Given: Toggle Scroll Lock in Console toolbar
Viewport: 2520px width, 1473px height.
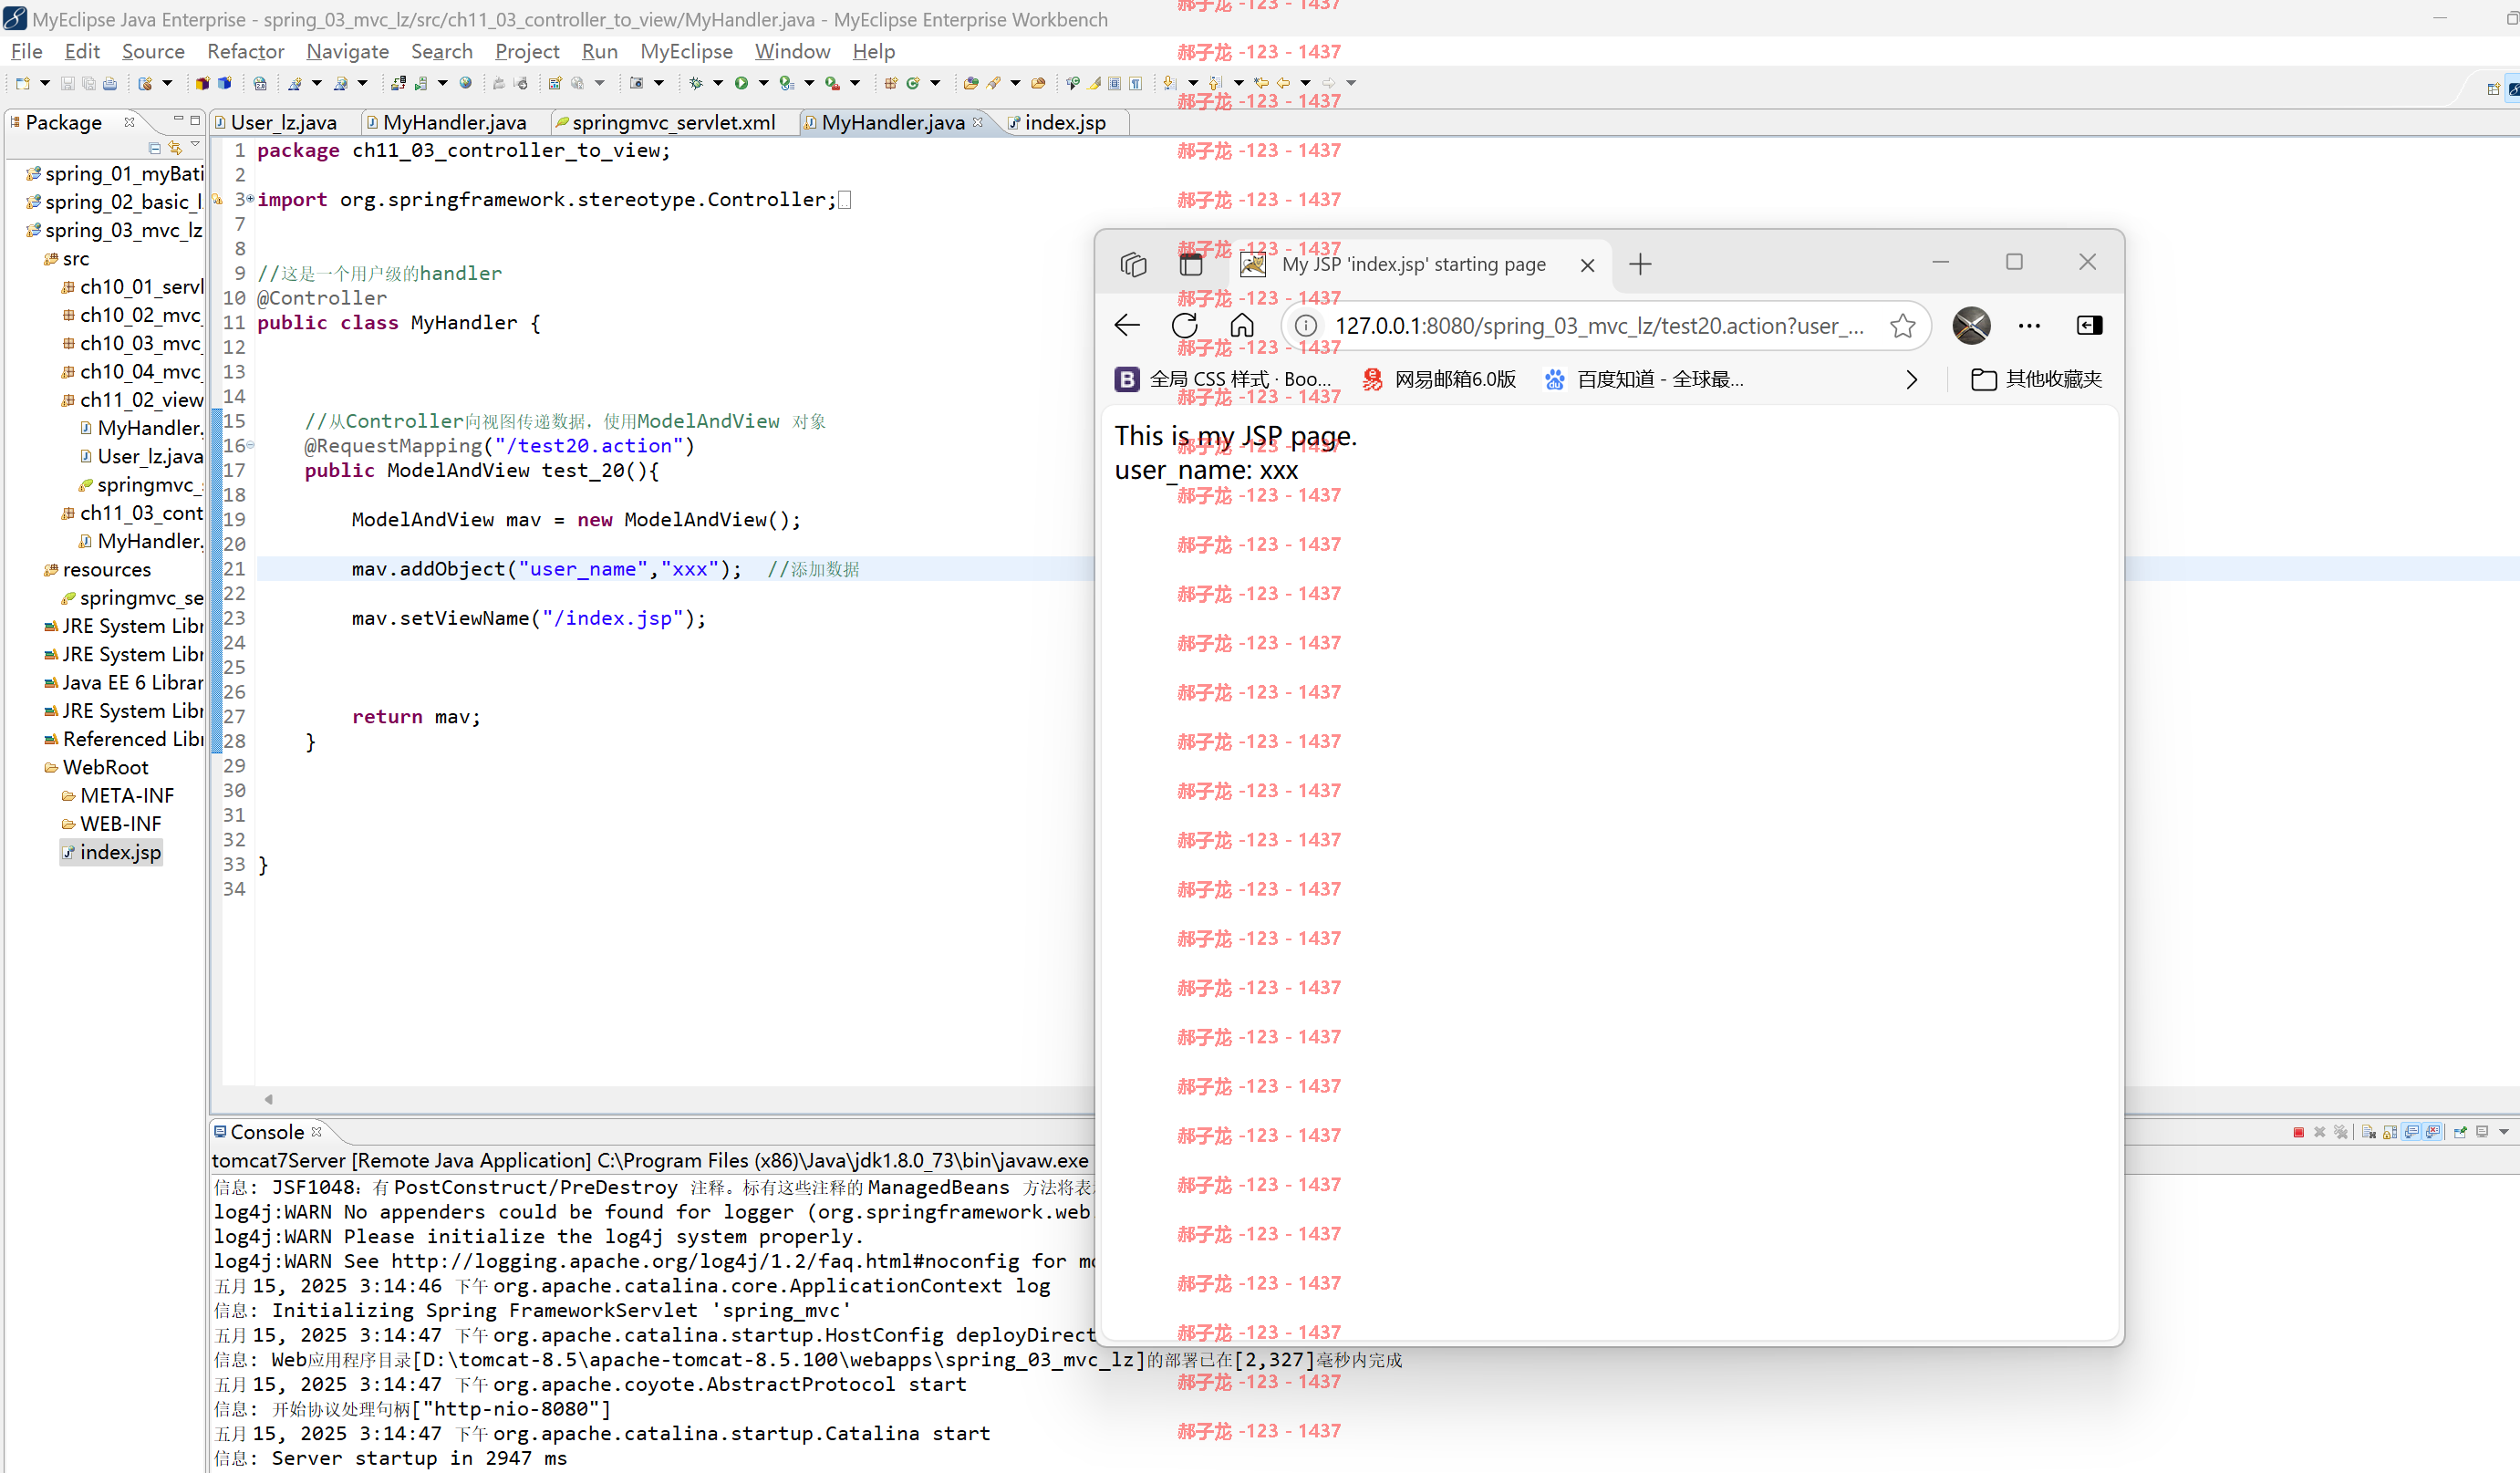Looking at the screenshot, I should 2390,1132.
